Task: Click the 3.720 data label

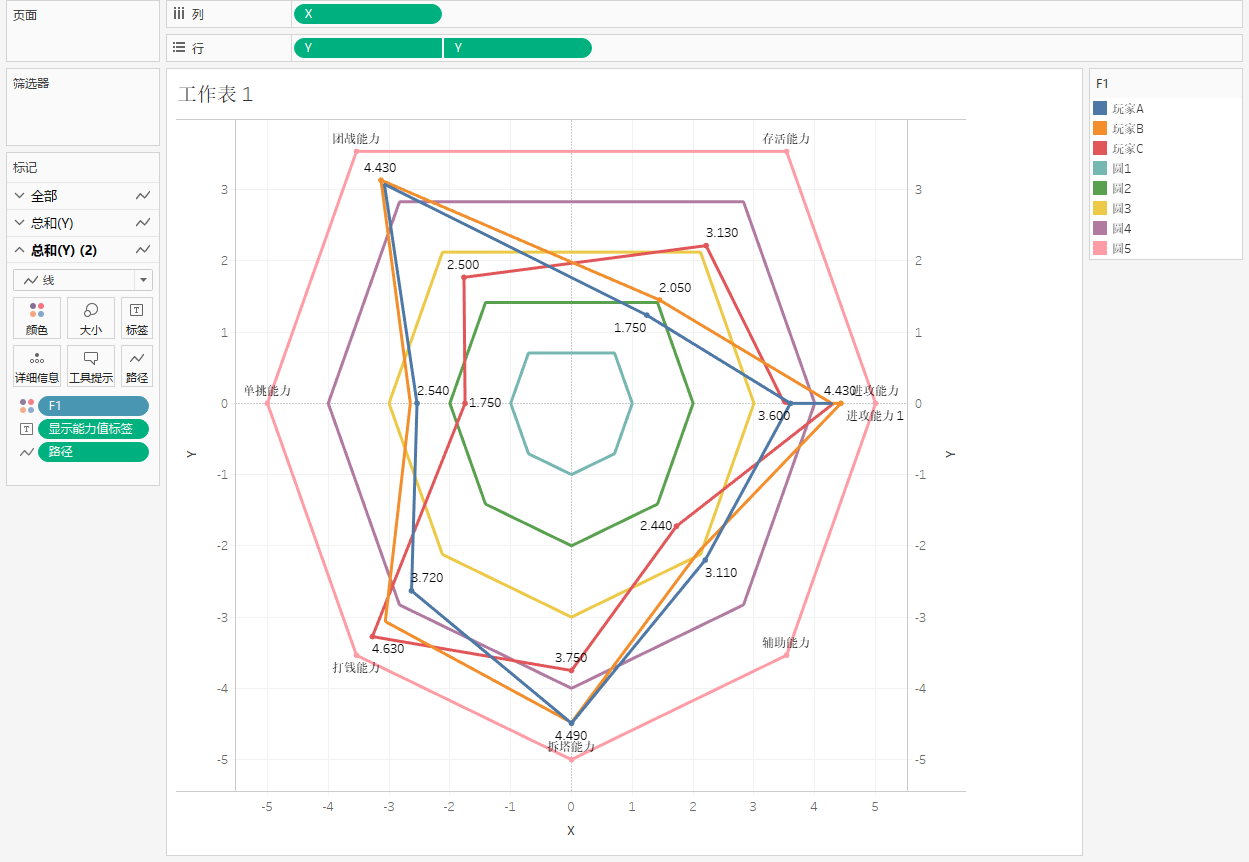Action: coord(427,578)
